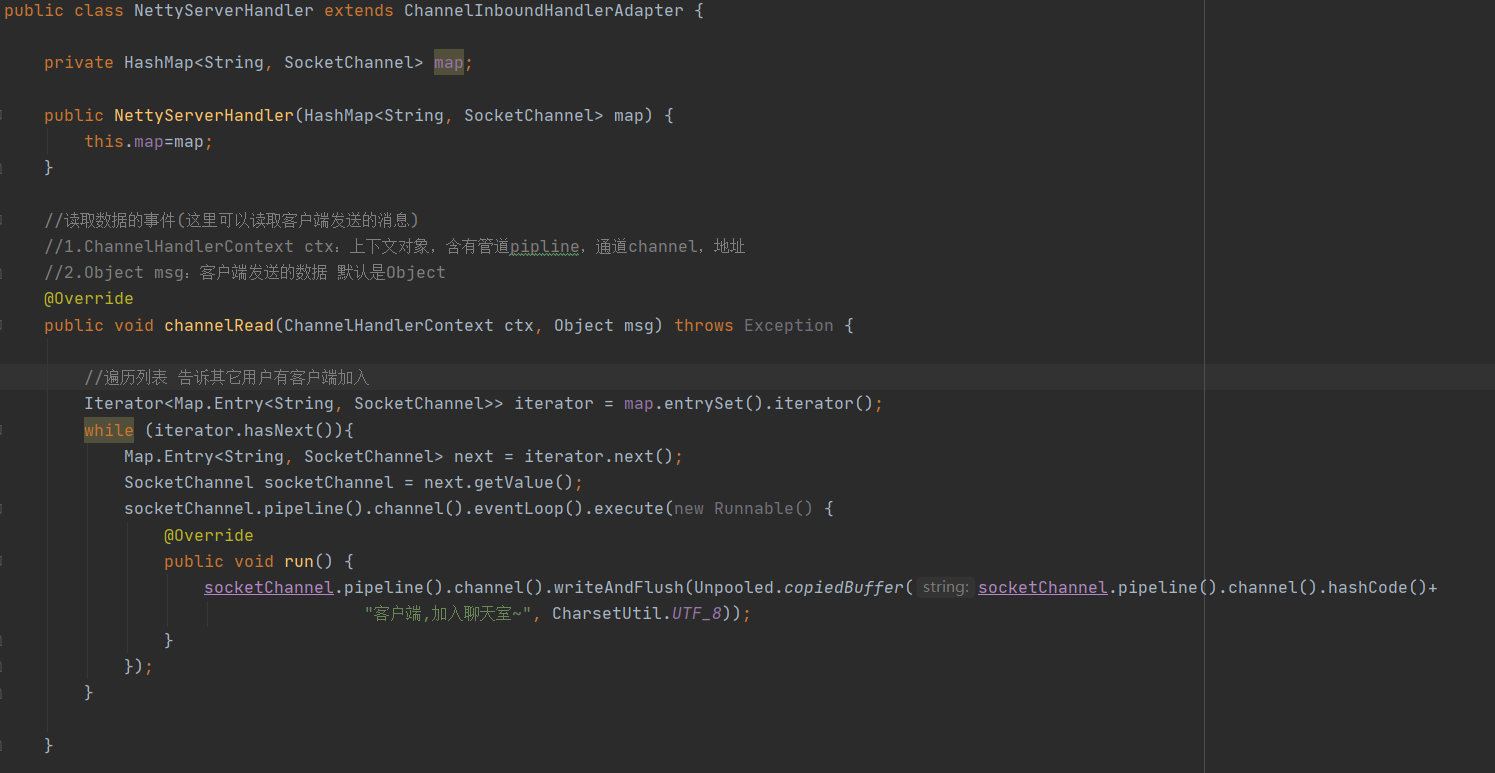
Task: Click the hashCode() call
Action: (1378, 587)
